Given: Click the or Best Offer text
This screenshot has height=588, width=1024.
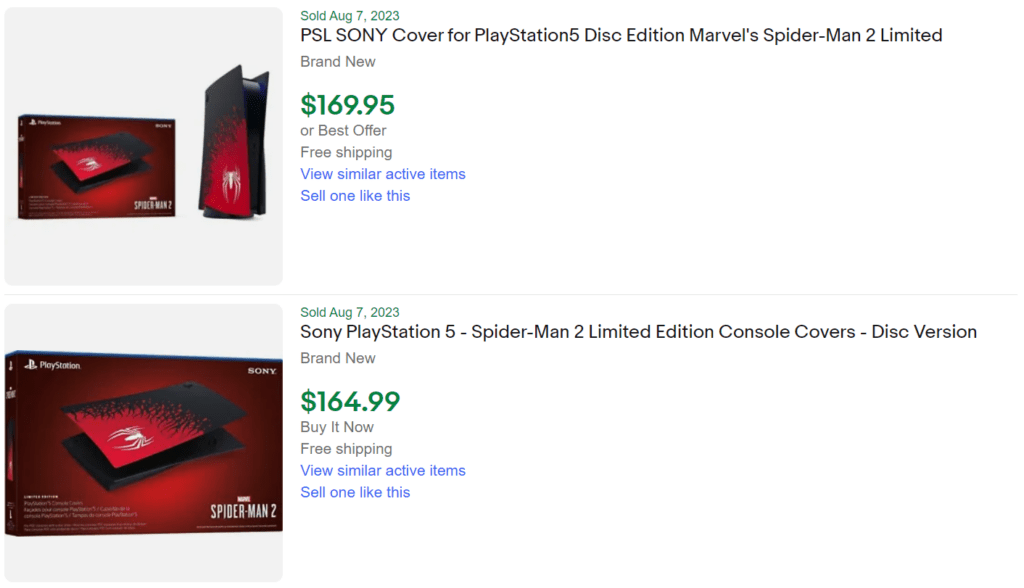Looking at the screenshot, I should tap(345, 130).
